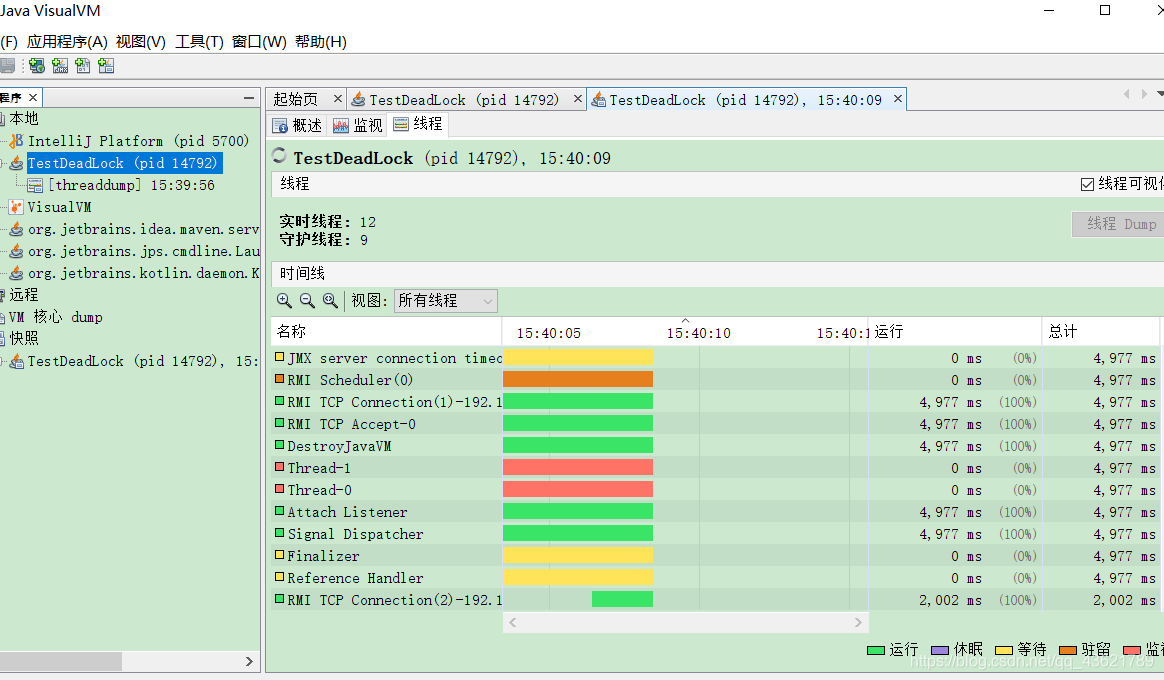Image resolution: width=1164 pixels, height=680 pixels.
Task: Switch to the 起始页 tab
Action: (x=296, y=99)
